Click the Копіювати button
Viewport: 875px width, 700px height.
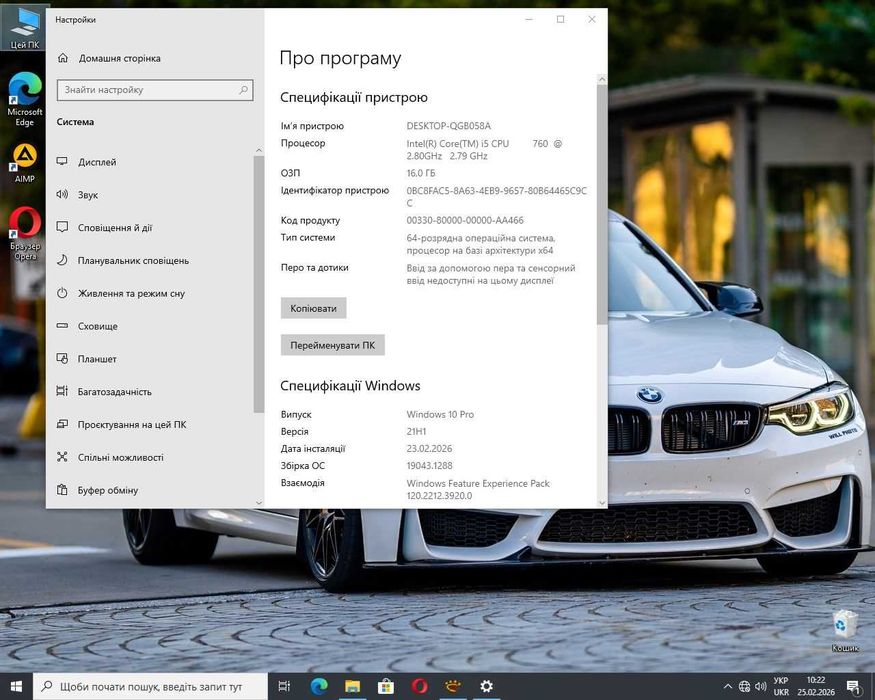[314, 308]
